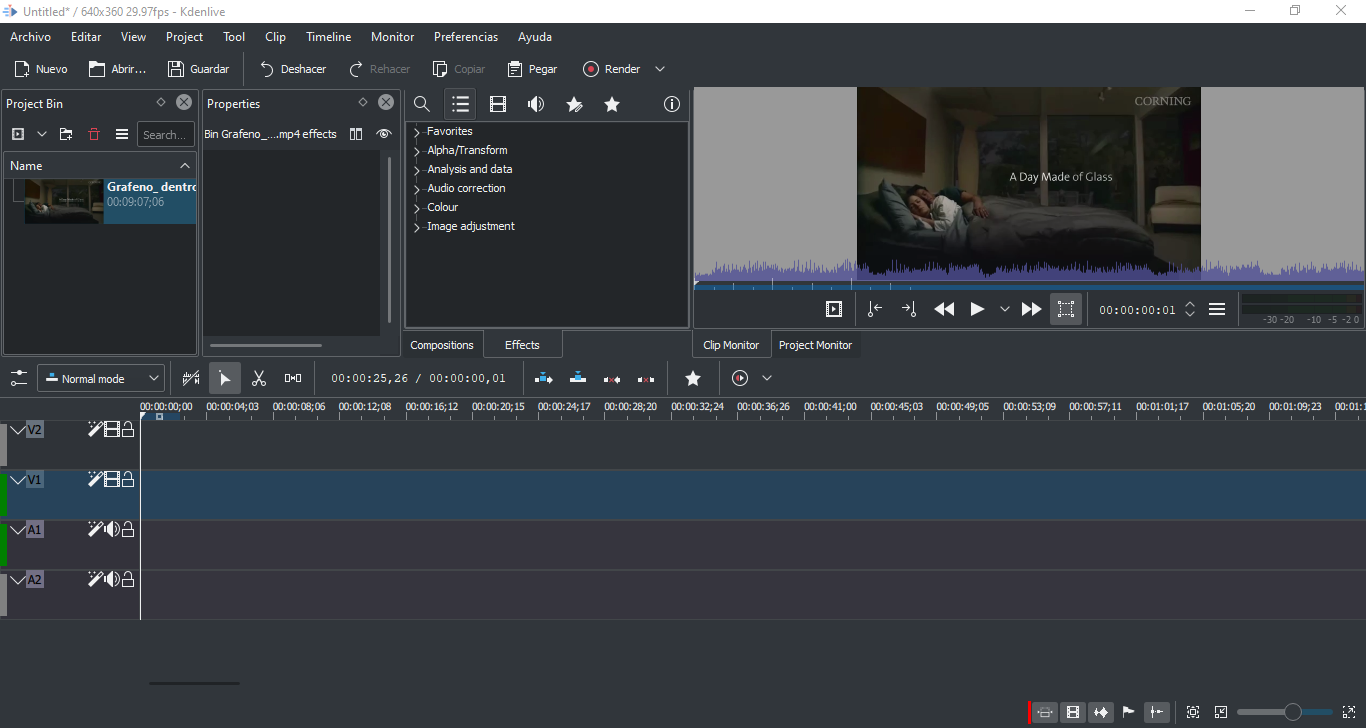Open the Preferencias menu
Image resolution: width=1366 pixels, height=728 pixels.
pos(466,37)
